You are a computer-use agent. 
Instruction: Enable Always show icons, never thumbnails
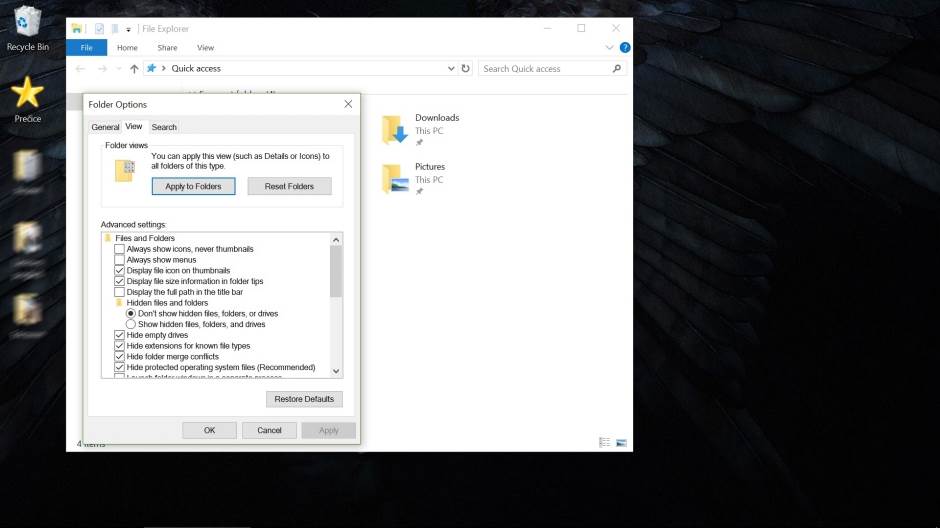pyautogui.click(x=119, y=249)
